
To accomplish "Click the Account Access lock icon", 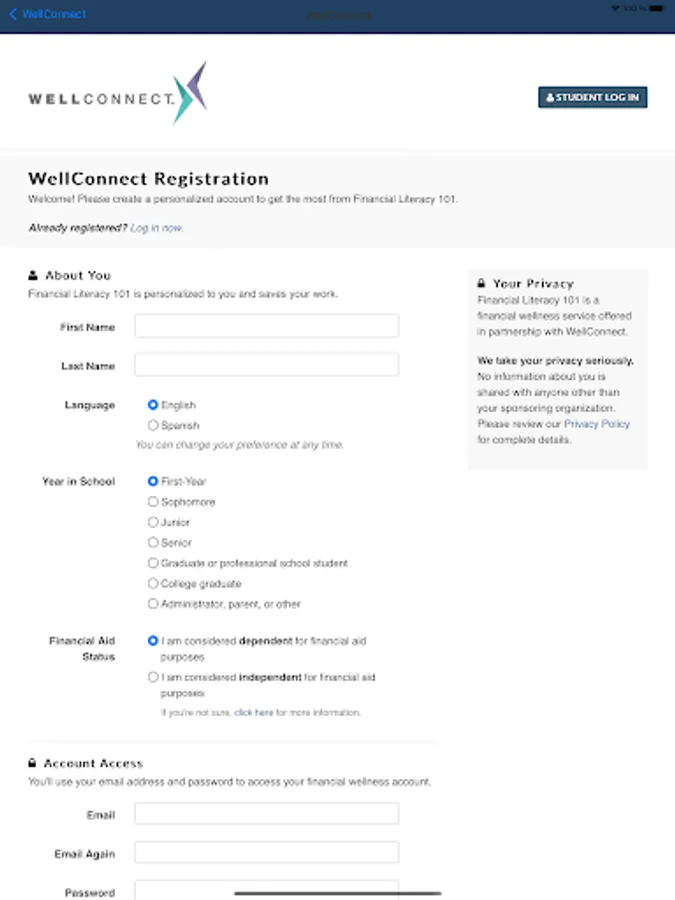I will [33, 763].
